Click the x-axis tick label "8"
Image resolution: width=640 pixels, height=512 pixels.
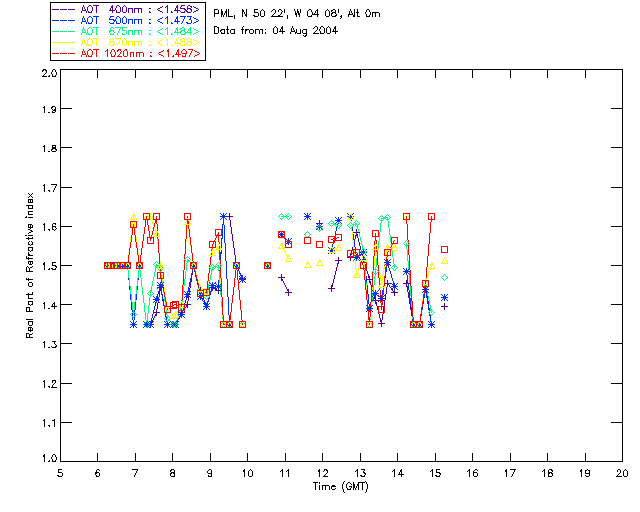coord(173,473)
